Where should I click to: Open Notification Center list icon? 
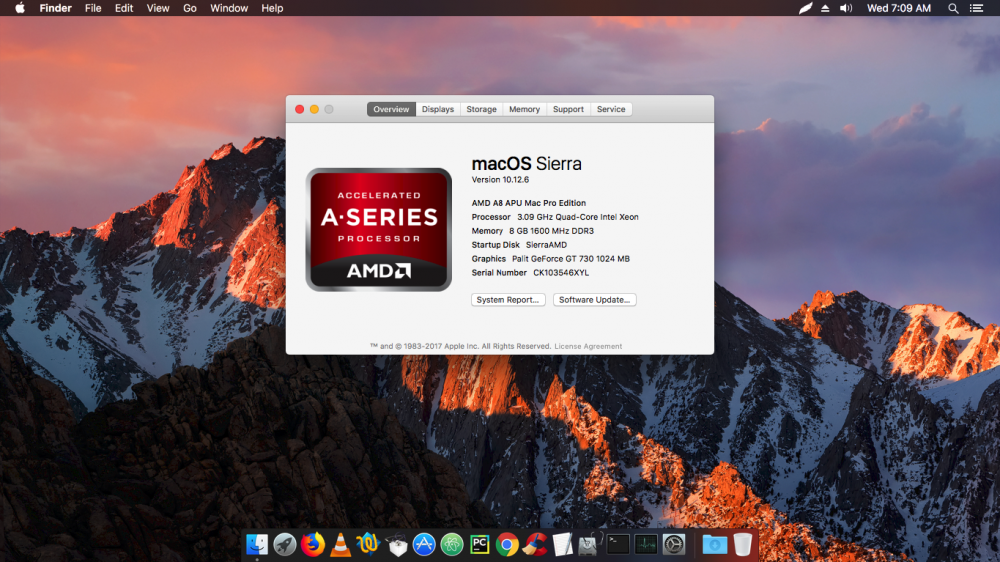click(976, 8)
